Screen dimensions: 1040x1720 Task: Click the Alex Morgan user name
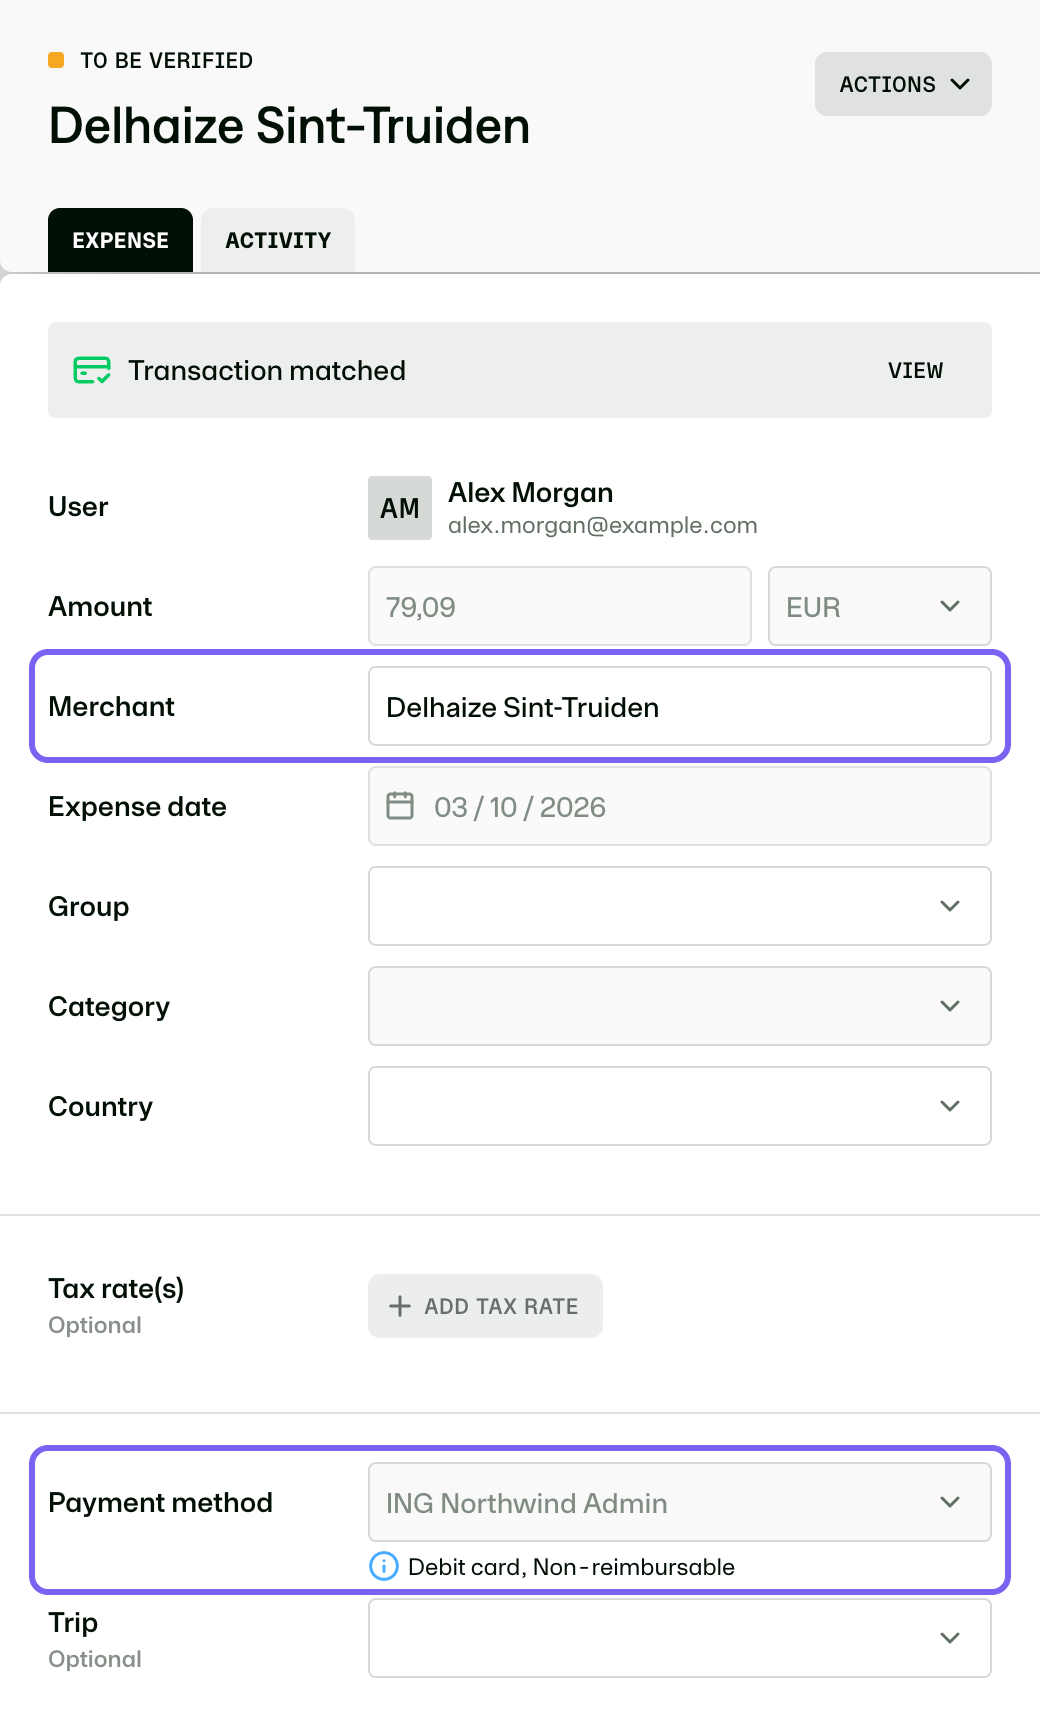pyautogui.click(x=531, y=492)
